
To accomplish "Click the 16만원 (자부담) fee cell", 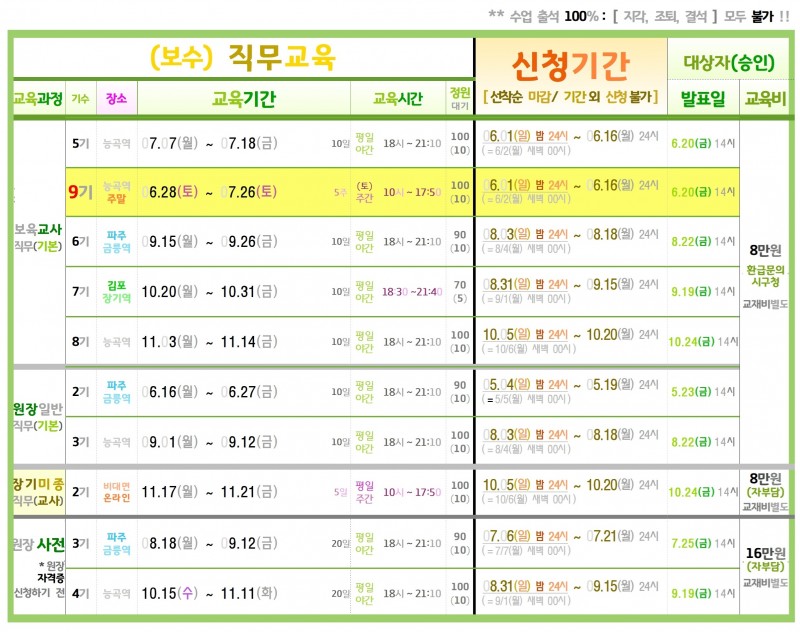I will 764,560.
